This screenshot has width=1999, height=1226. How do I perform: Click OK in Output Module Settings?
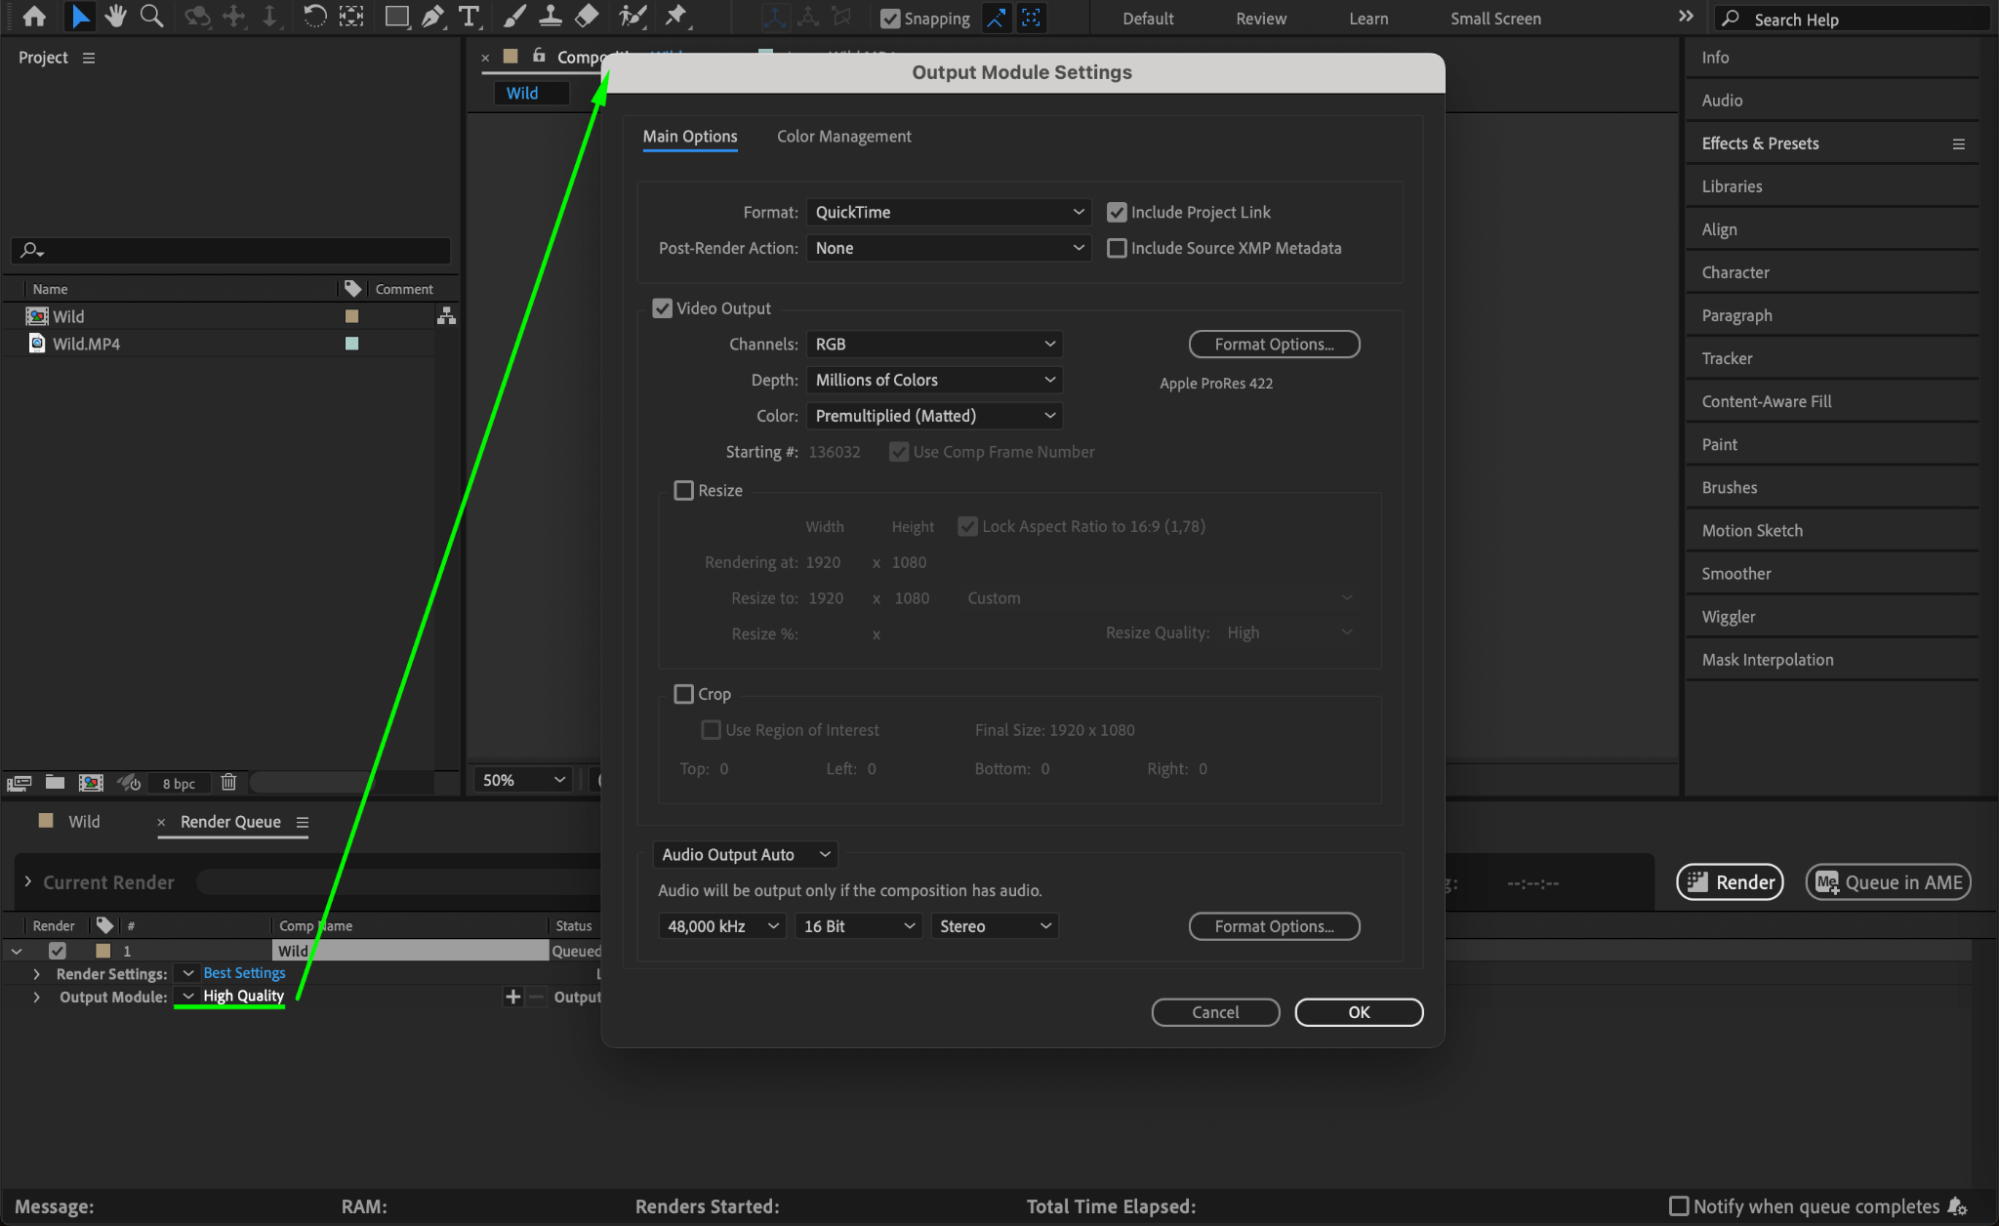1358,1012
